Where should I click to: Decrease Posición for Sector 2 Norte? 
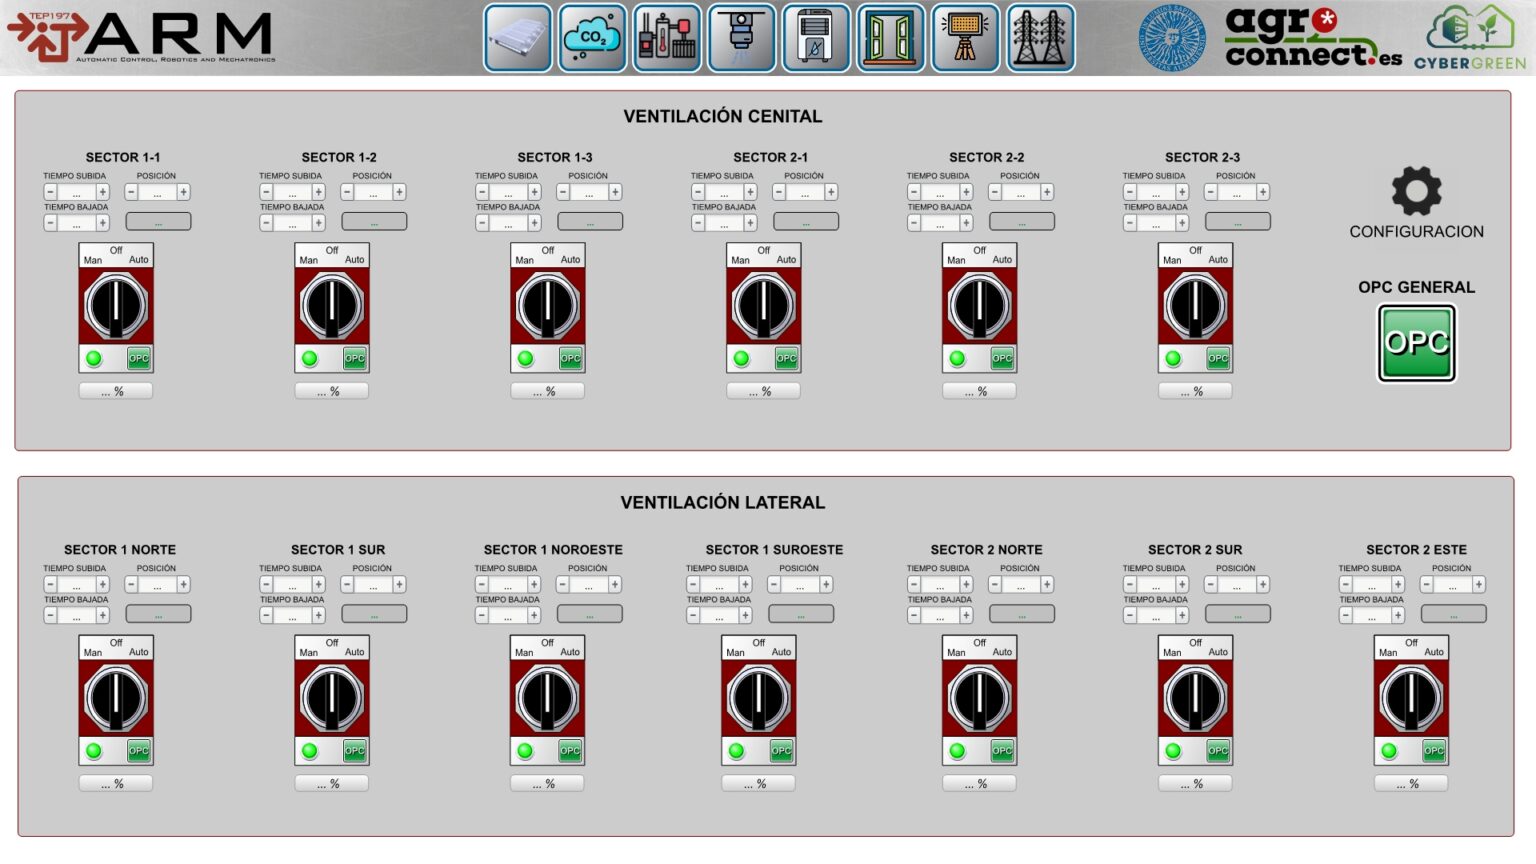point(995,584)
